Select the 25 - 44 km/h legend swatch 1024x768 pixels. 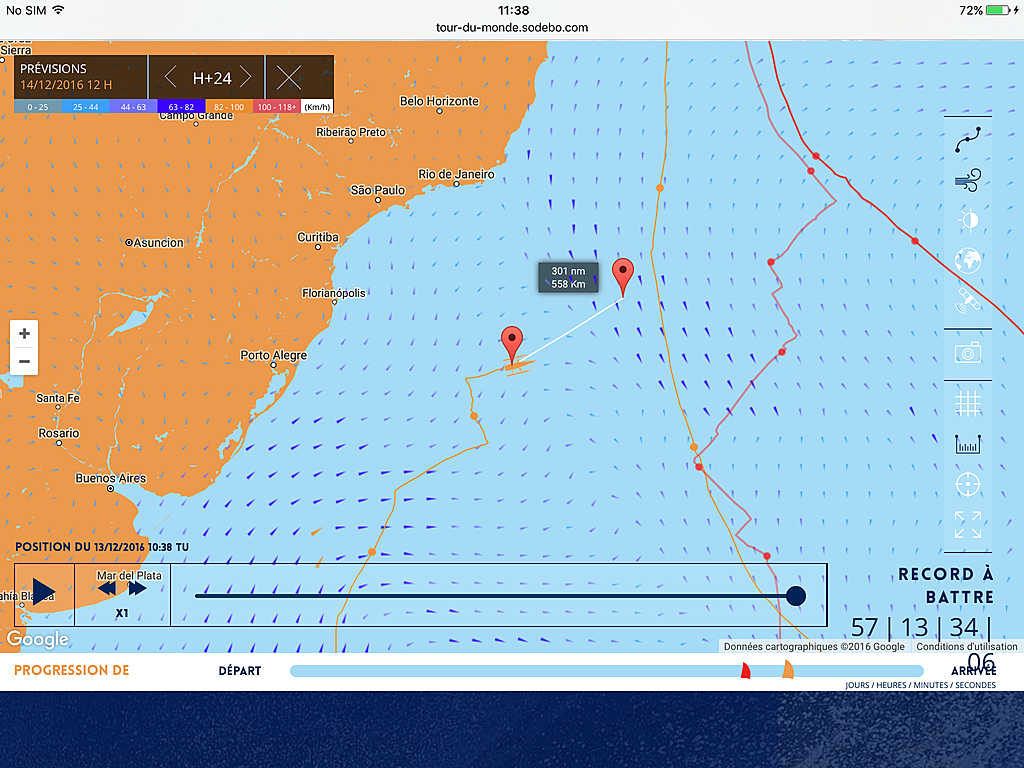[86, 107]
